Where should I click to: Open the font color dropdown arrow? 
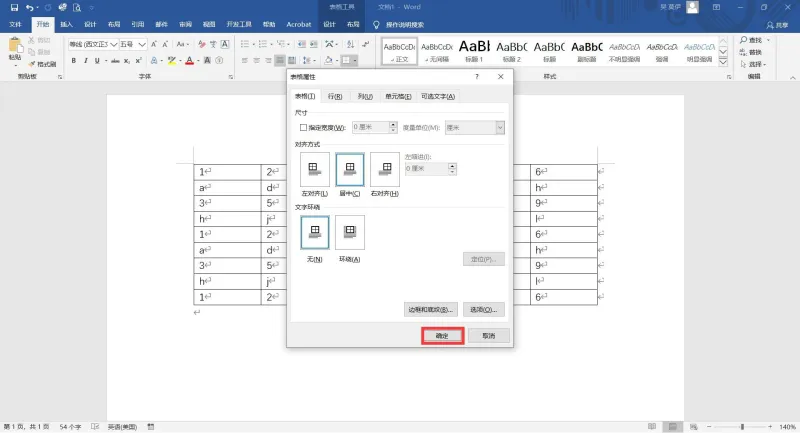click(198, 61)
